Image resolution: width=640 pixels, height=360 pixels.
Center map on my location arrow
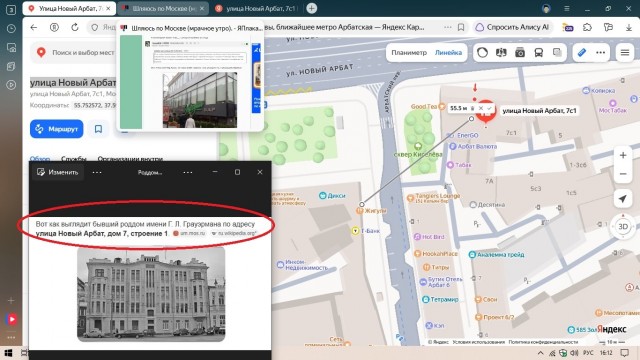click(x=623, y=198)
